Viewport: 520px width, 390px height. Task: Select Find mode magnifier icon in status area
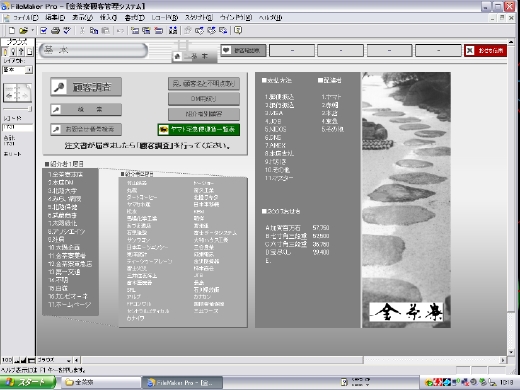pos(13,52)
